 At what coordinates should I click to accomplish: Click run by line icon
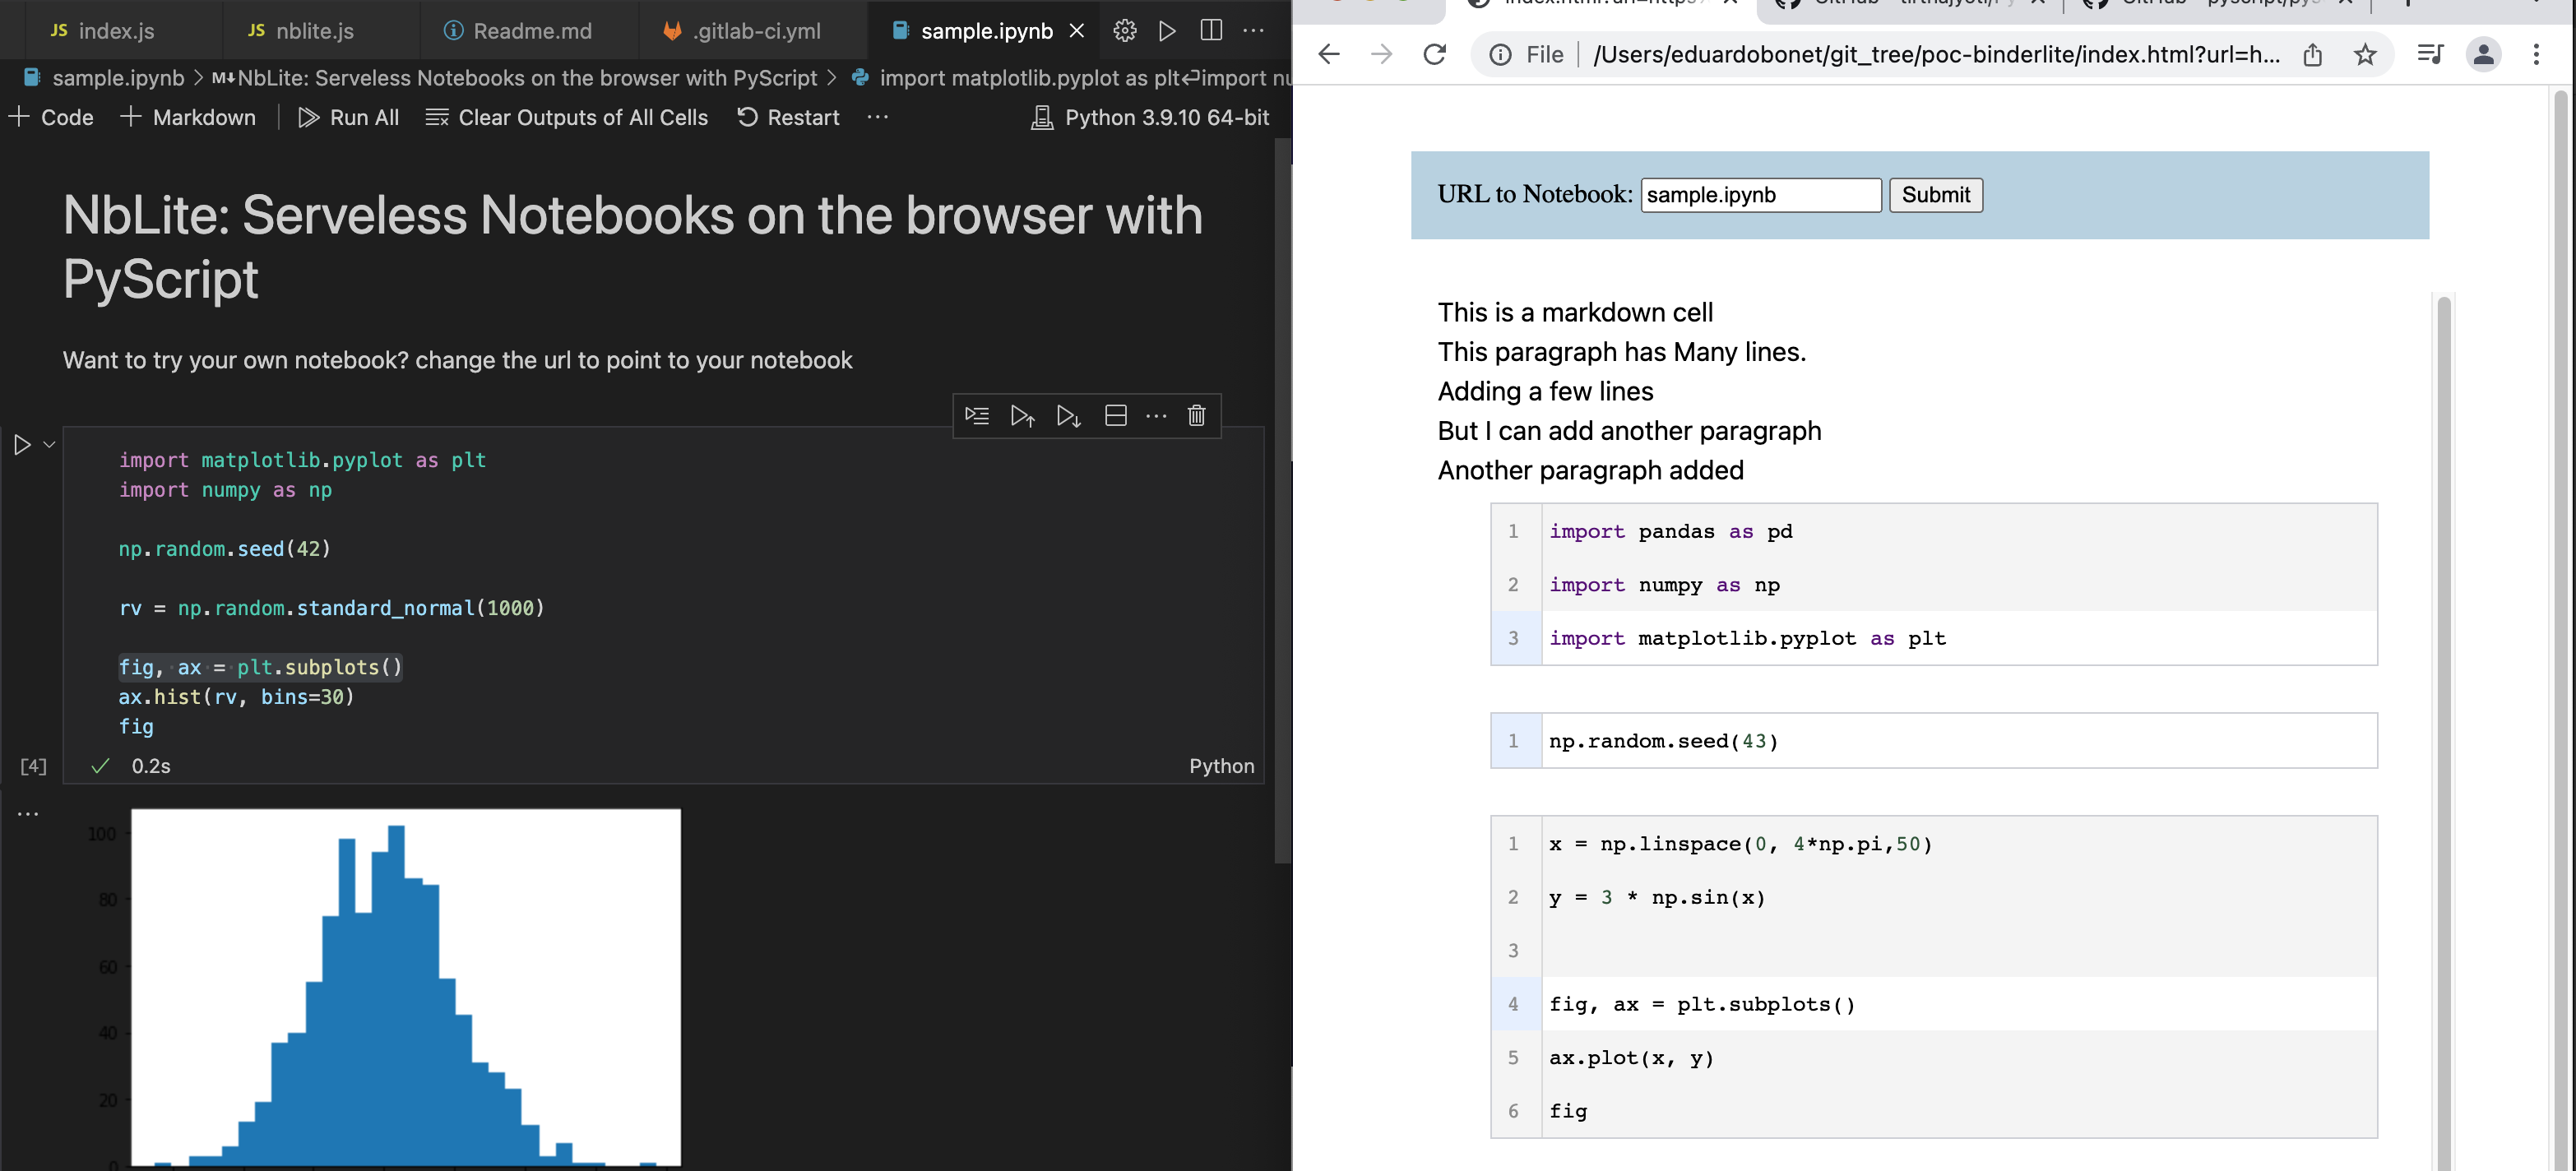(976, 416)
